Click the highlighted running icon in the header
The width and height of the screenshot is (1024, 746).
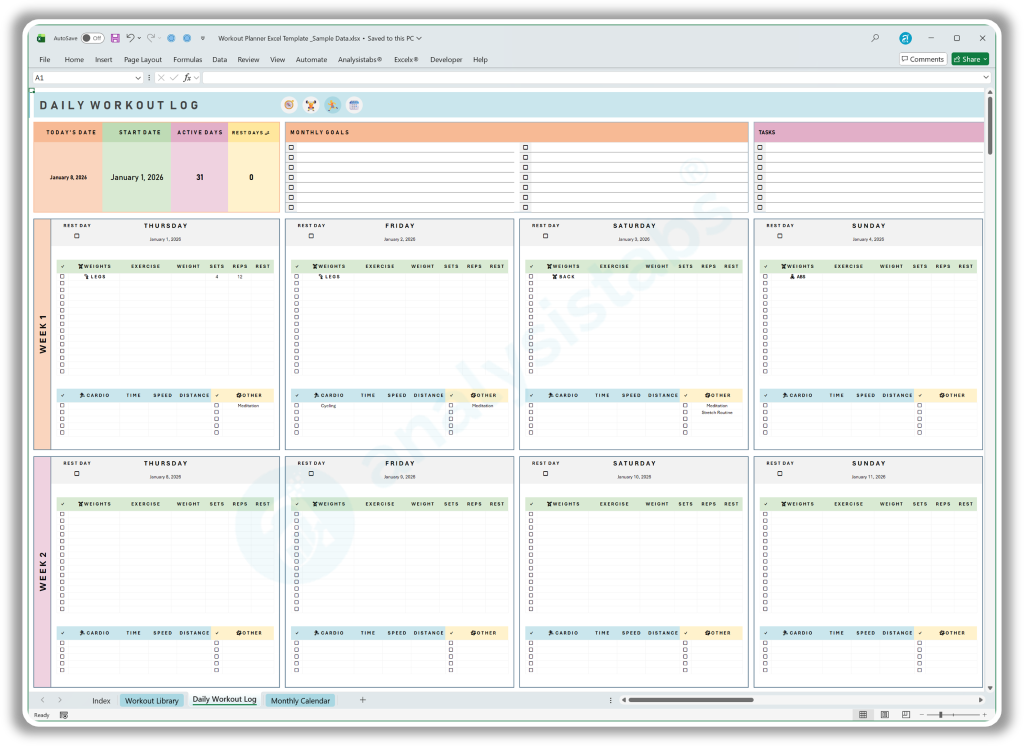click(333, 104)
